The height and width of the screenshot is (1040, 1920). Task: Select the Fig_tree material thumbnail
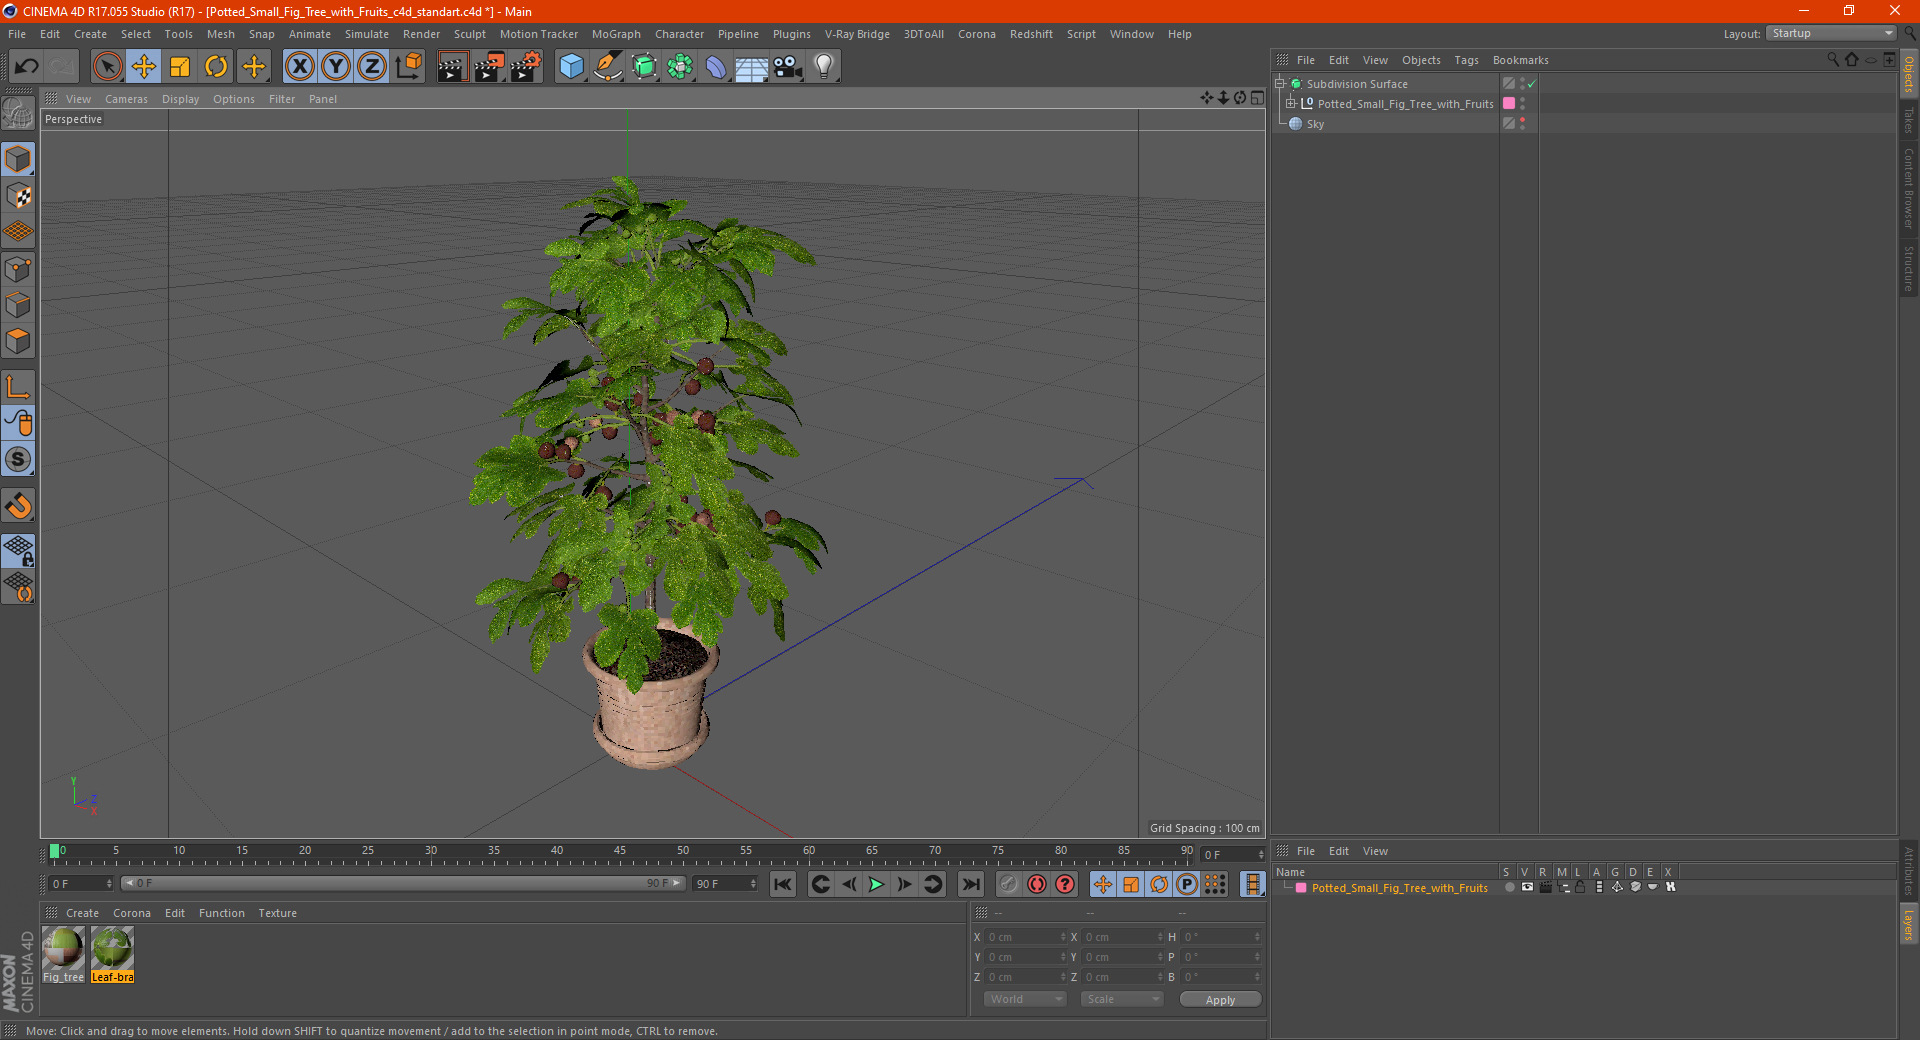pos(63,949)
